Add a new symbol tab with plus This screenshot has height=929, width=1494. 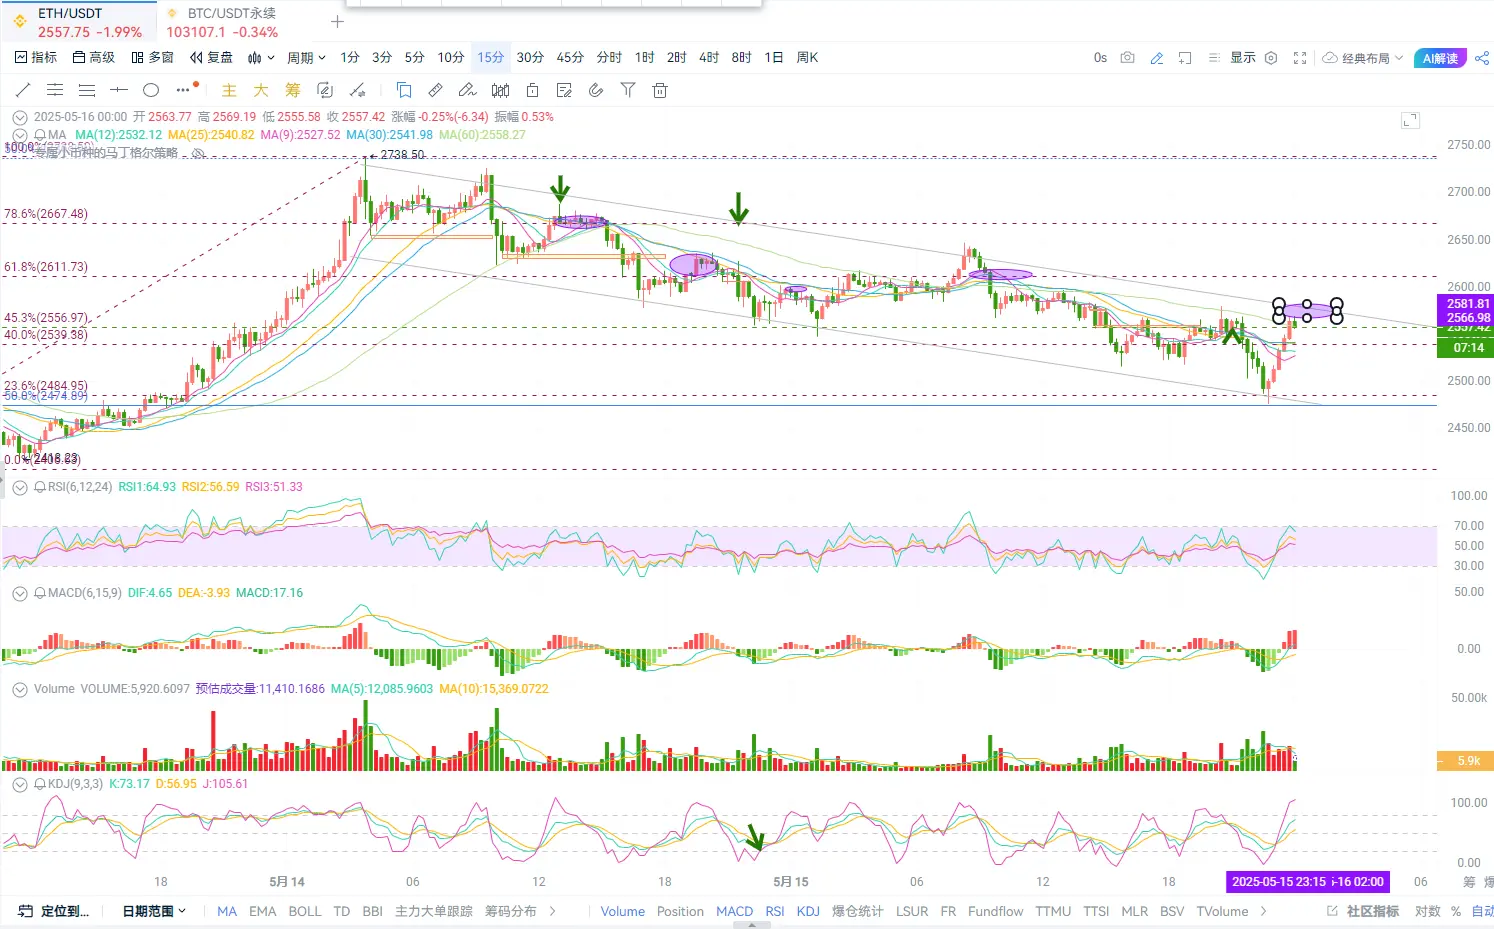pos(338,21)
